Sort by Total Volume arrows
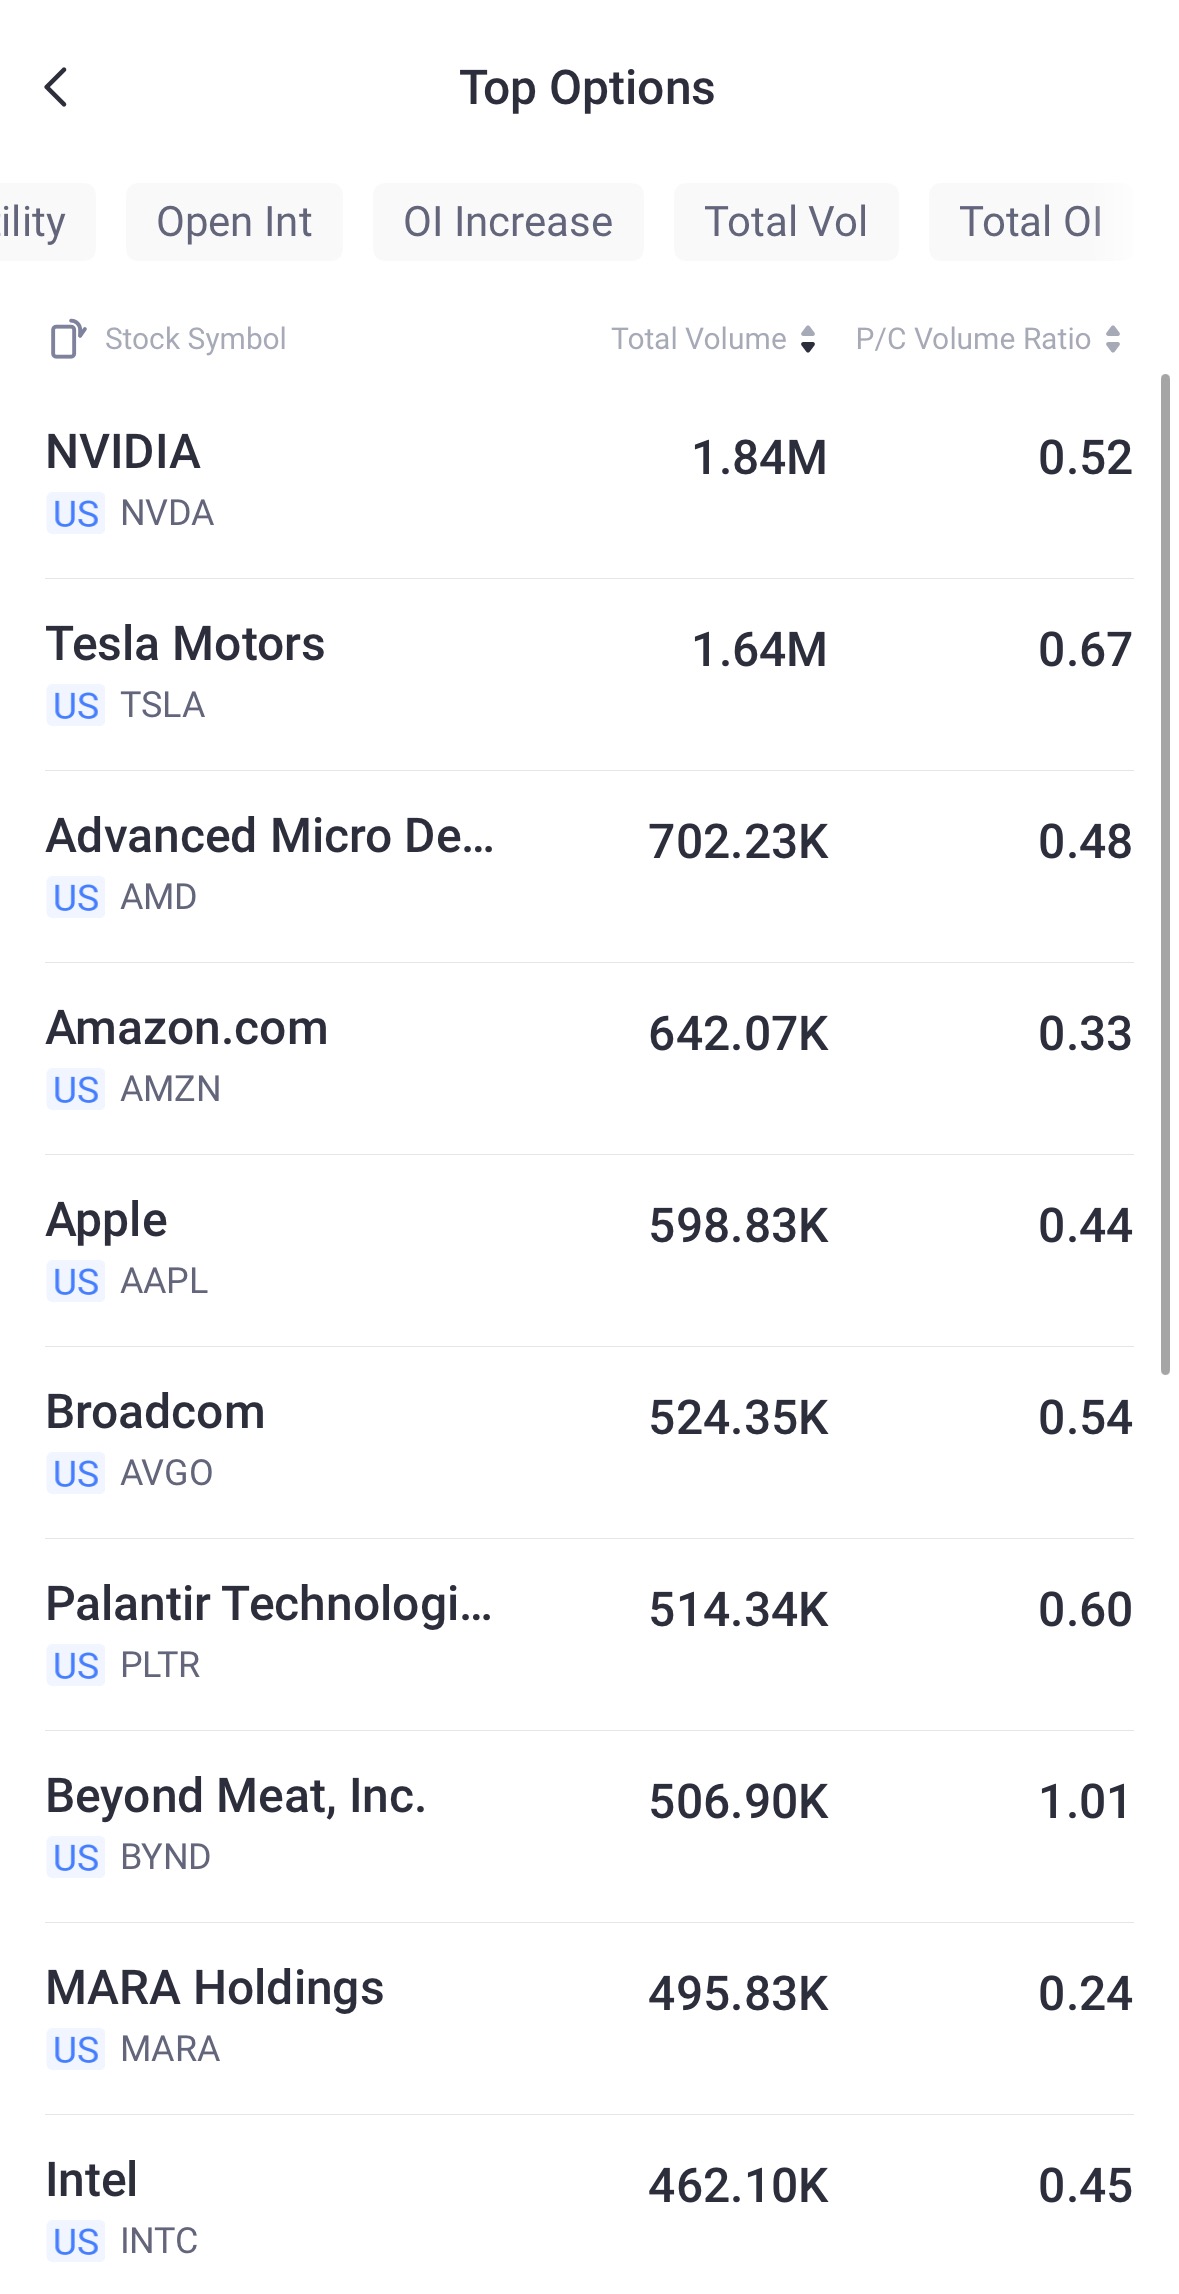The height and width of the screenshot is (2294, 1179). [x=808, y=339]
